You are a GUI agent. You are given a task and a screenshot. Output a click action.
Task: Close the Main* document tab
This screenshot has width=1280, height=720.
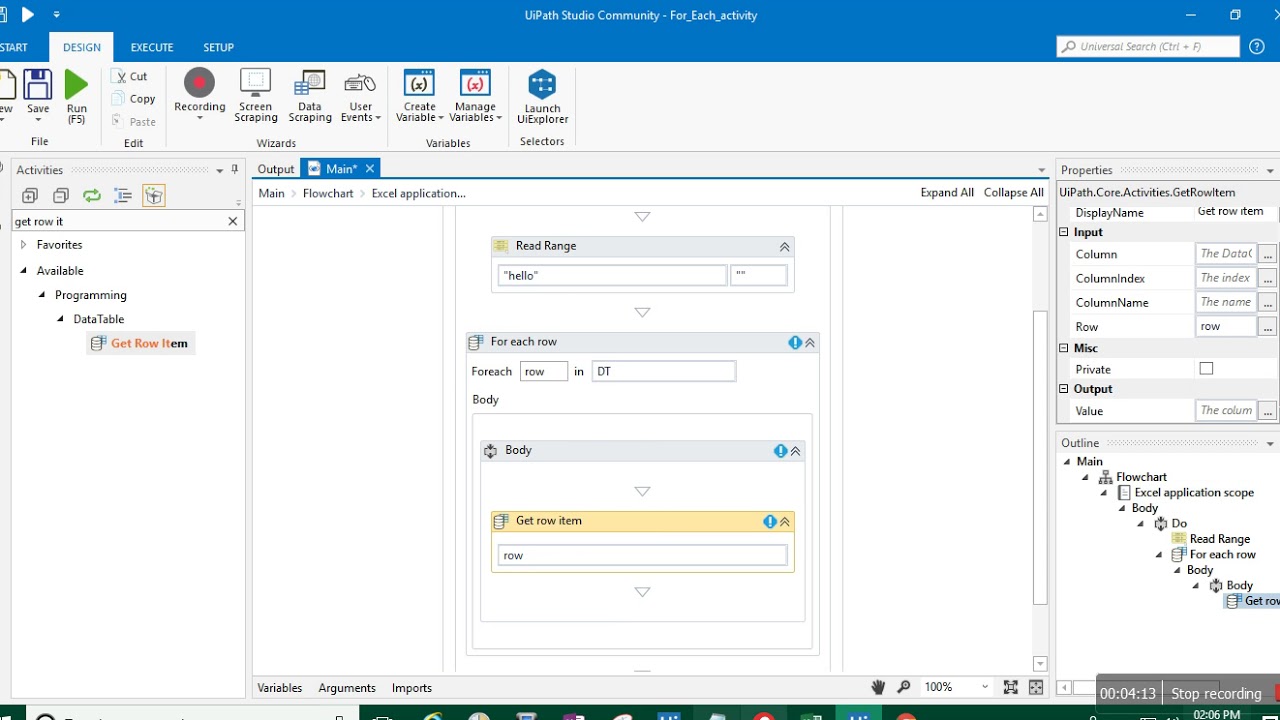pos(370,169)
